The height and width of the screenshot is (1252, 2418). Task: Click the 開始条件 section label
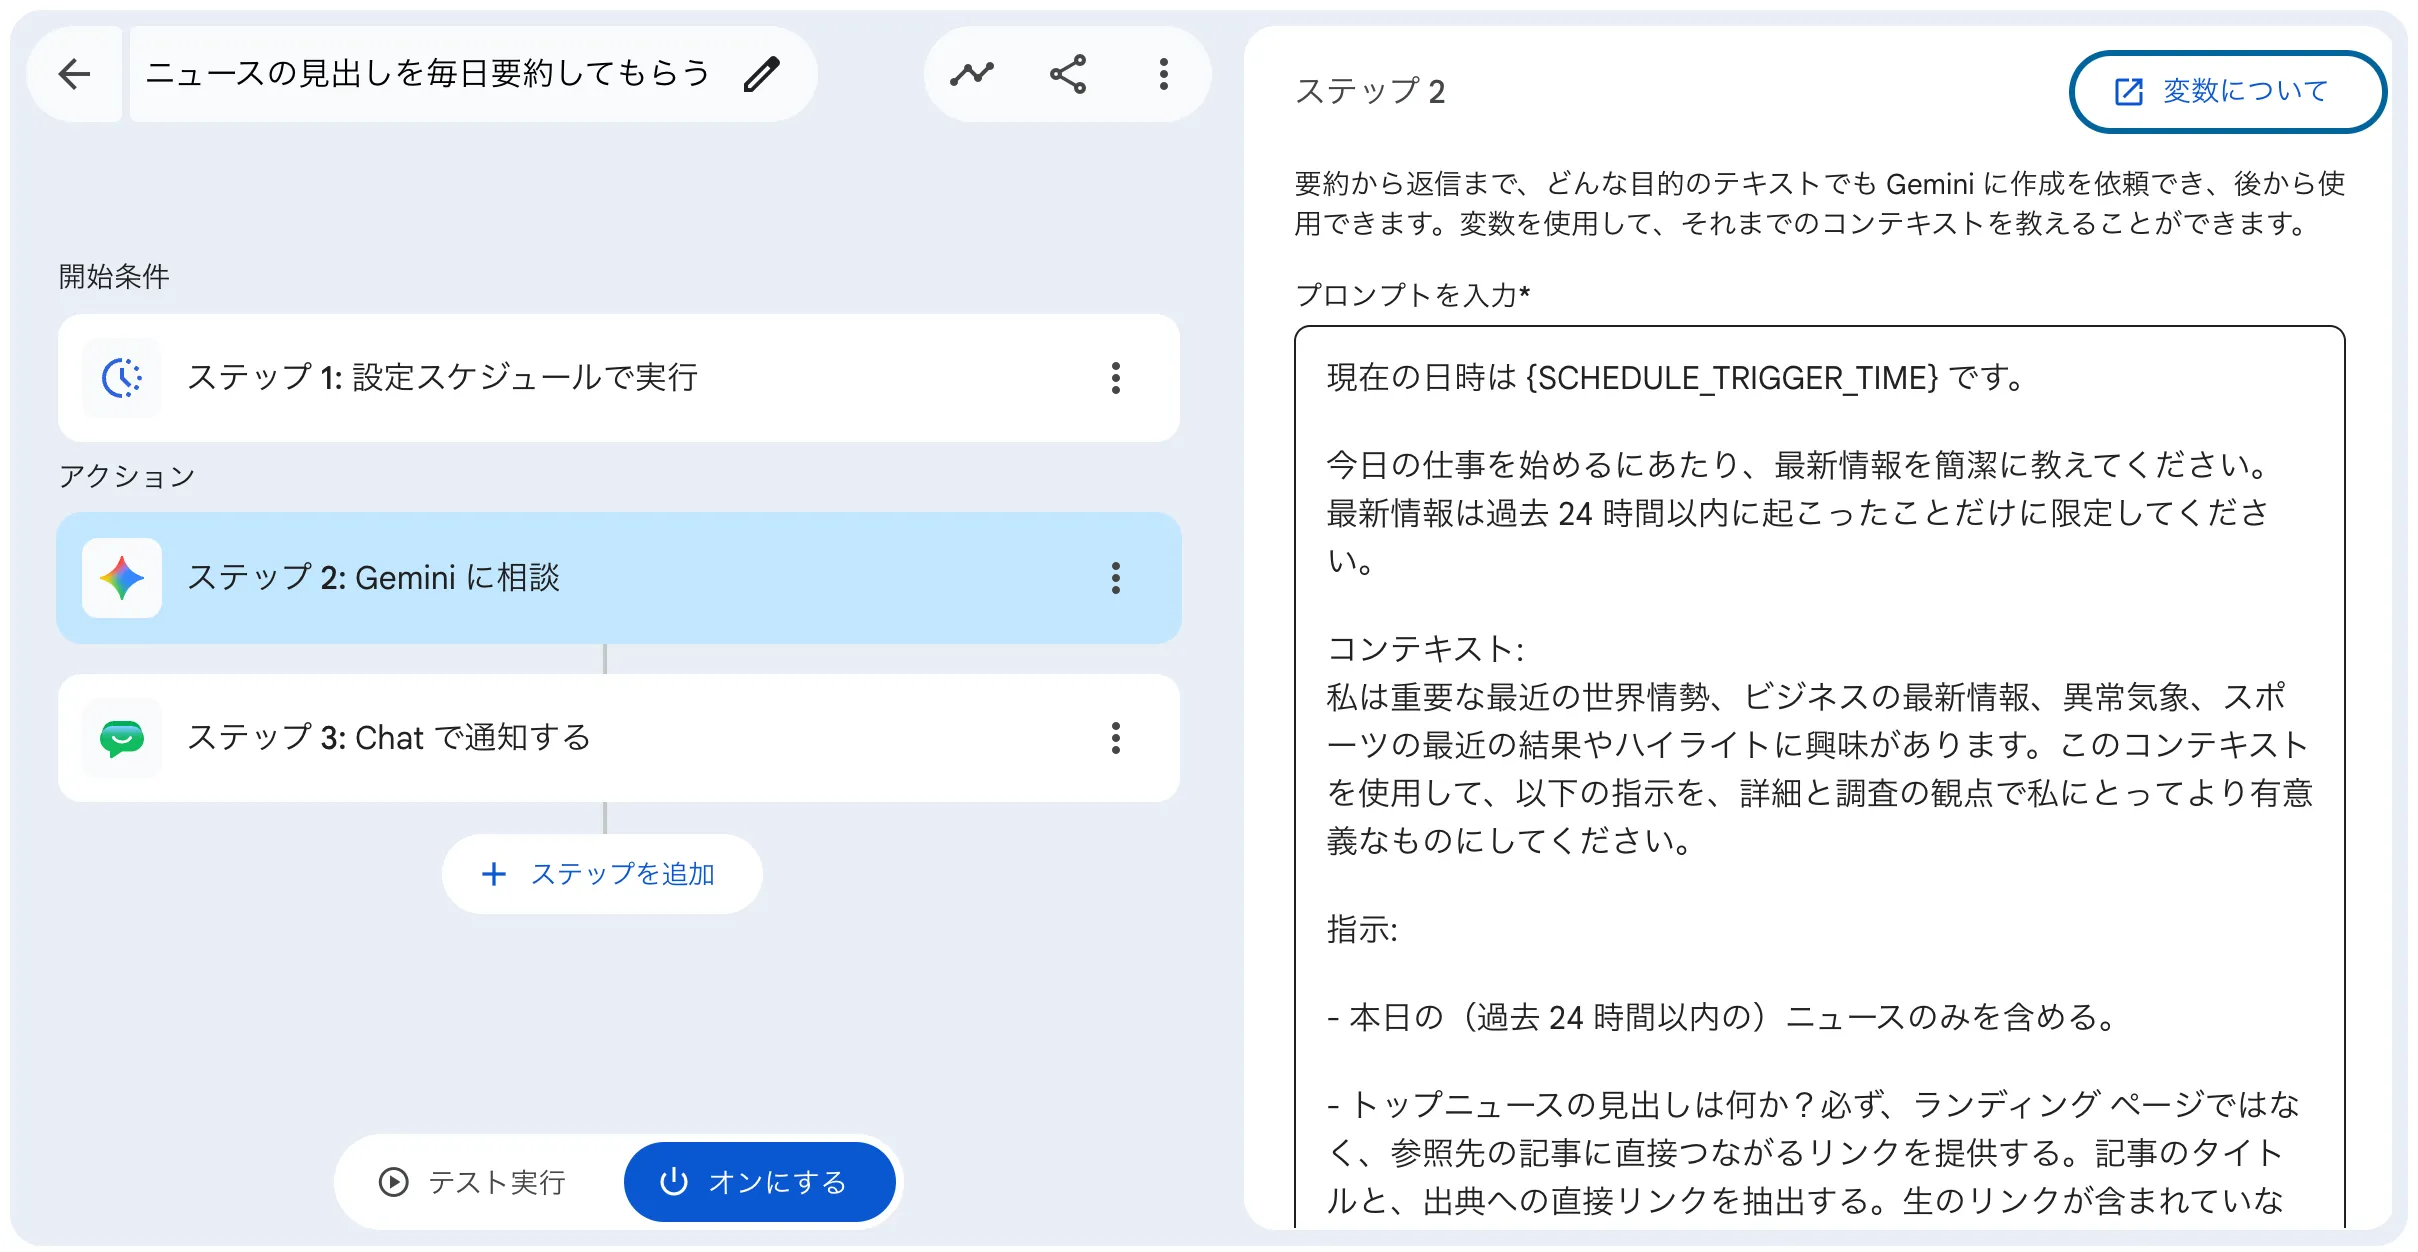tap(114, 276)
